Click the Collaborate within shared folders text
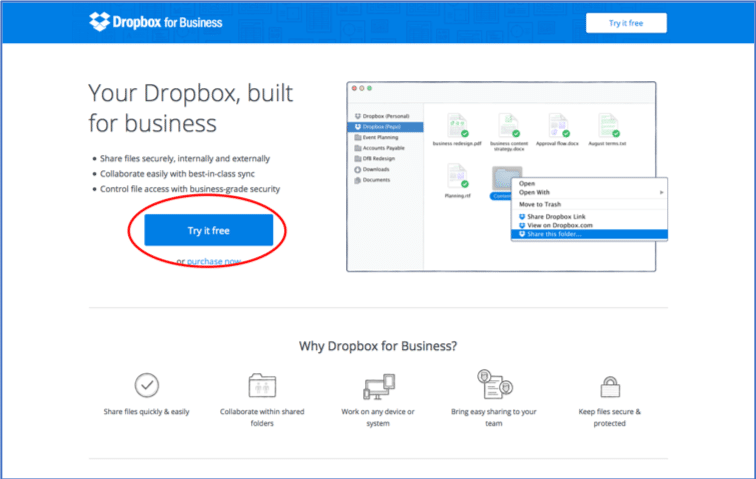Viewport: 756px width, 479px height. [262, 417]
